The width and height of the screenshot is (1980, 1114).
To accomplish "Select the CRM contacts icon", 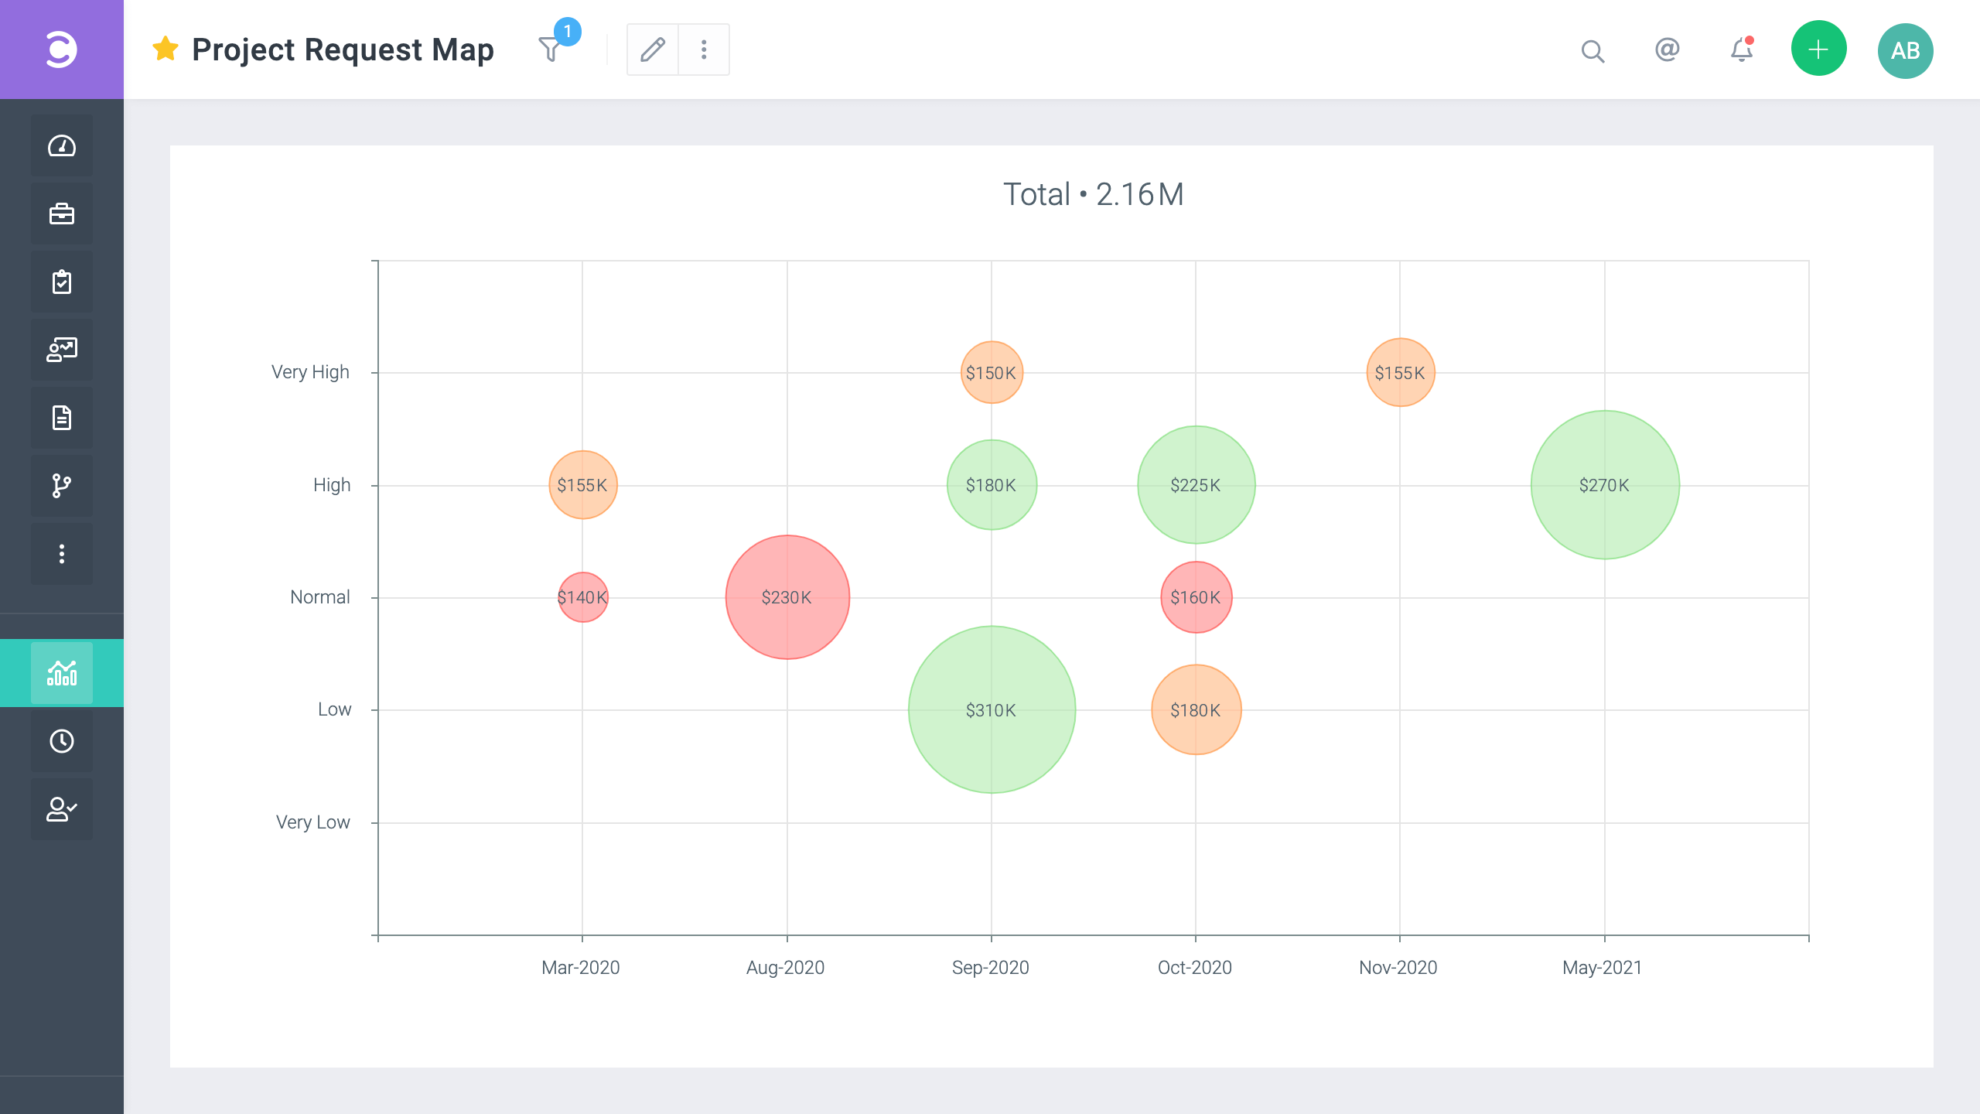I will (x=61, y=349).
